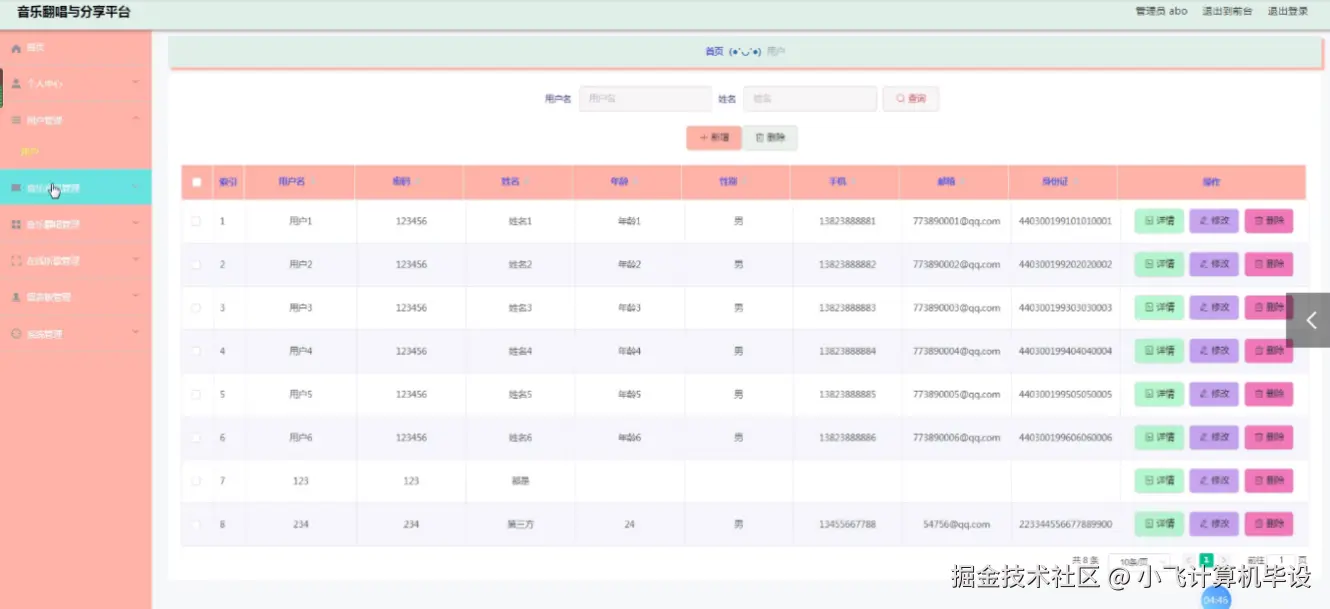This screenshot has width=1330, height=609.
Task: Click the 系统管理 smiley icon in sidebar
Action: point(15,334)
